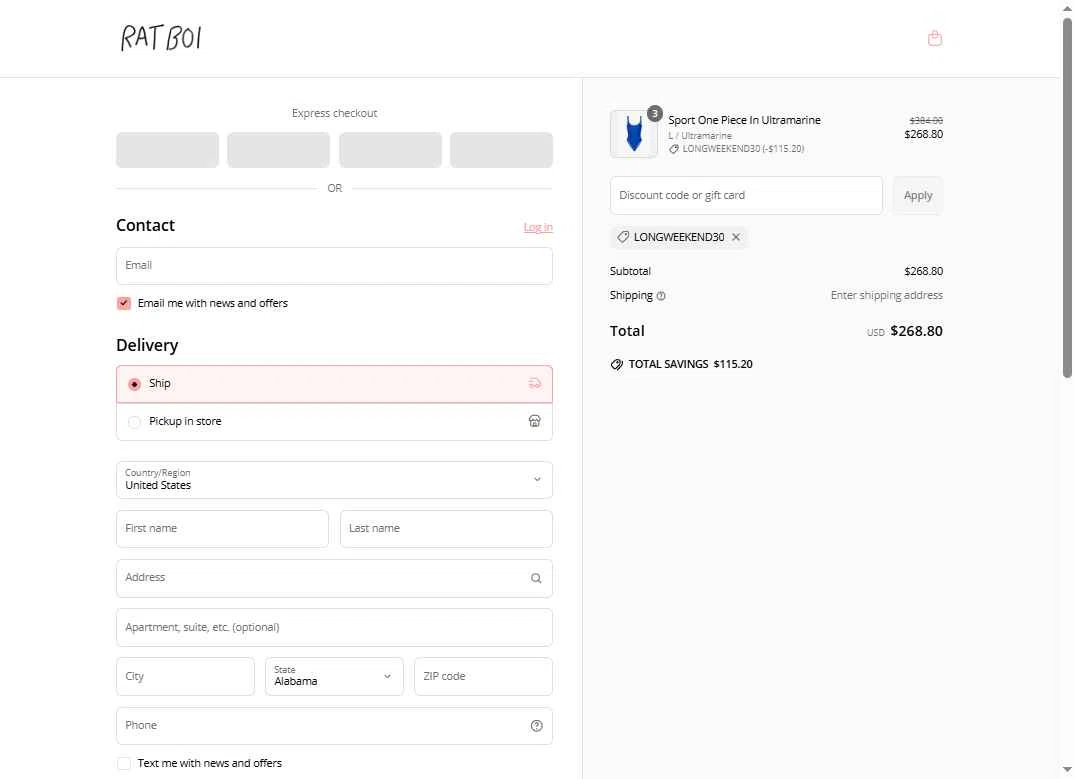The width and height of the screenshot is (1075, 779).
Task: Focus the Address input field
Action: [x=335, y=578]
